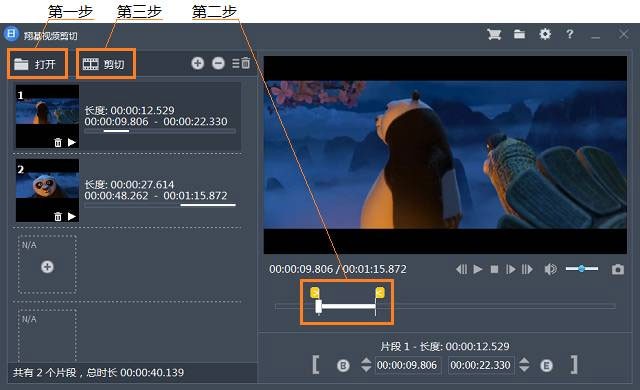Play the video preview
The height and width of the screenshot is (390, 640).
(x=478, y=269)
